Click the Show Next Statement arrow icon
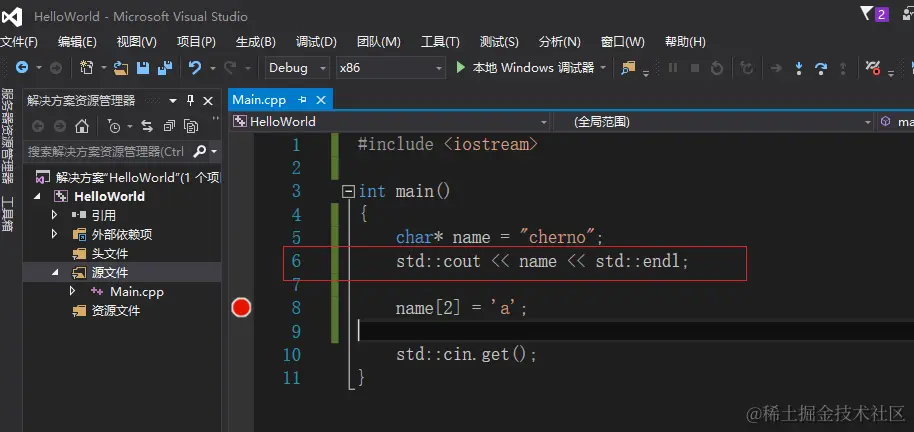914x432 pixels. coord(776,68)
